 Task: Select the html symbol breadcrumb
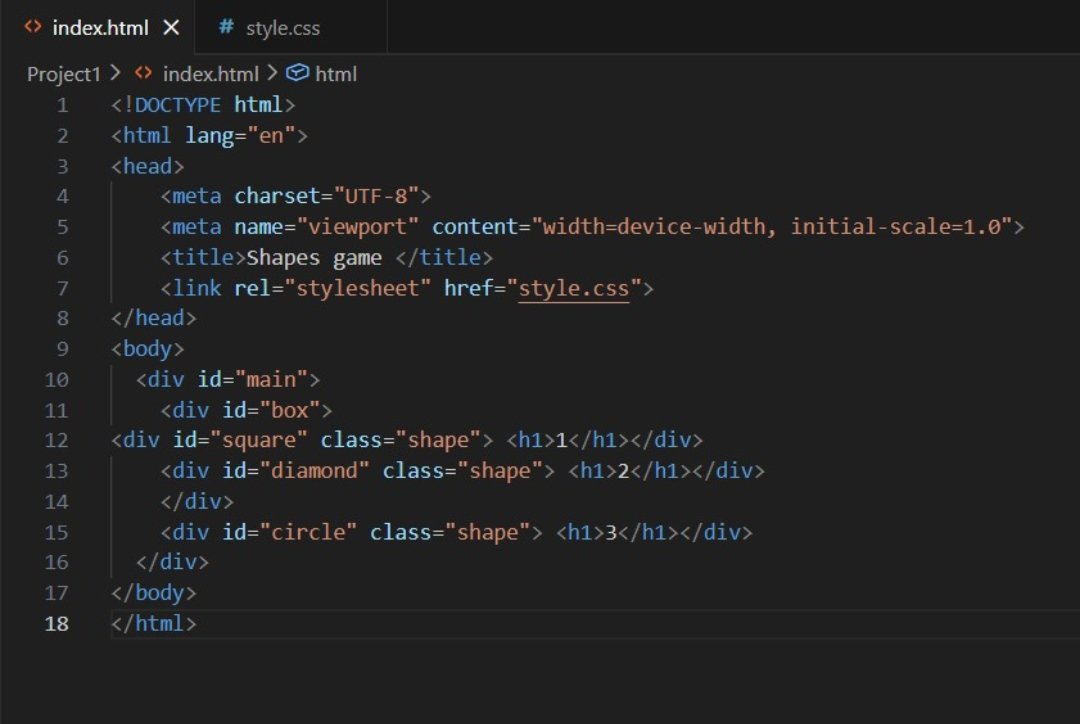(x=335, y=74)
